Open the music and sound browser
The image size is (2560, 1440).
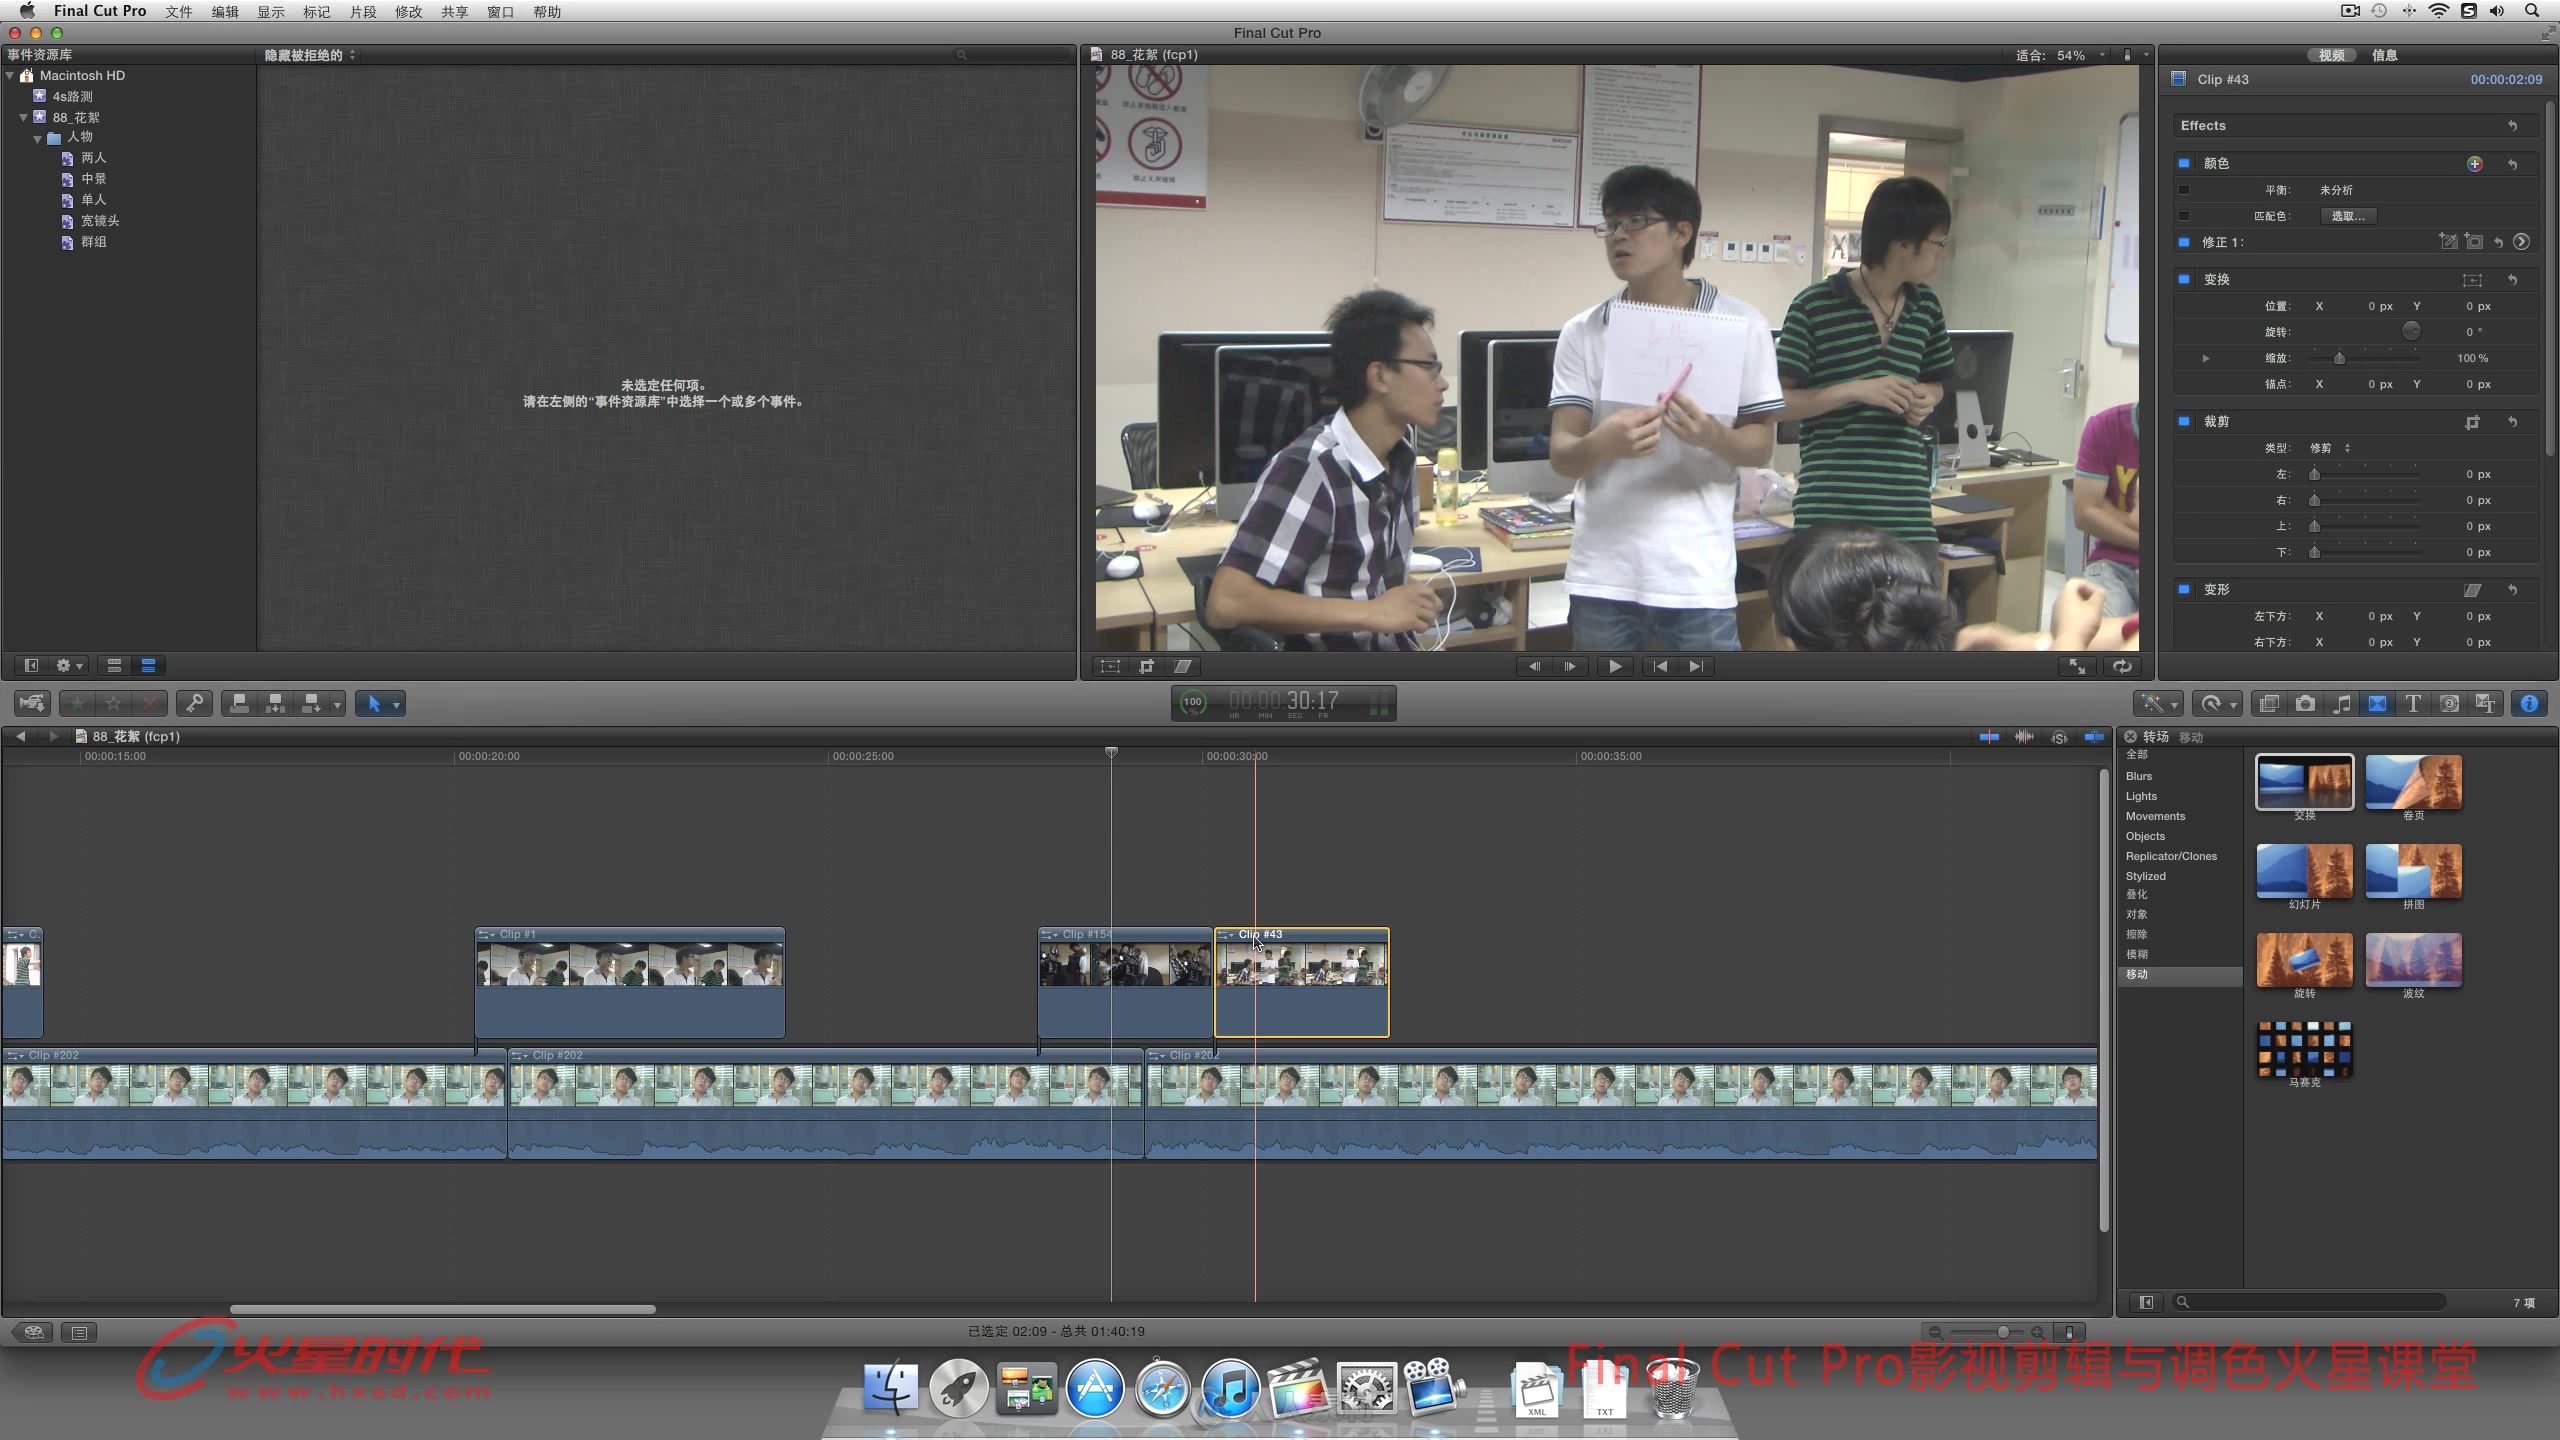tap(2341, 704)
